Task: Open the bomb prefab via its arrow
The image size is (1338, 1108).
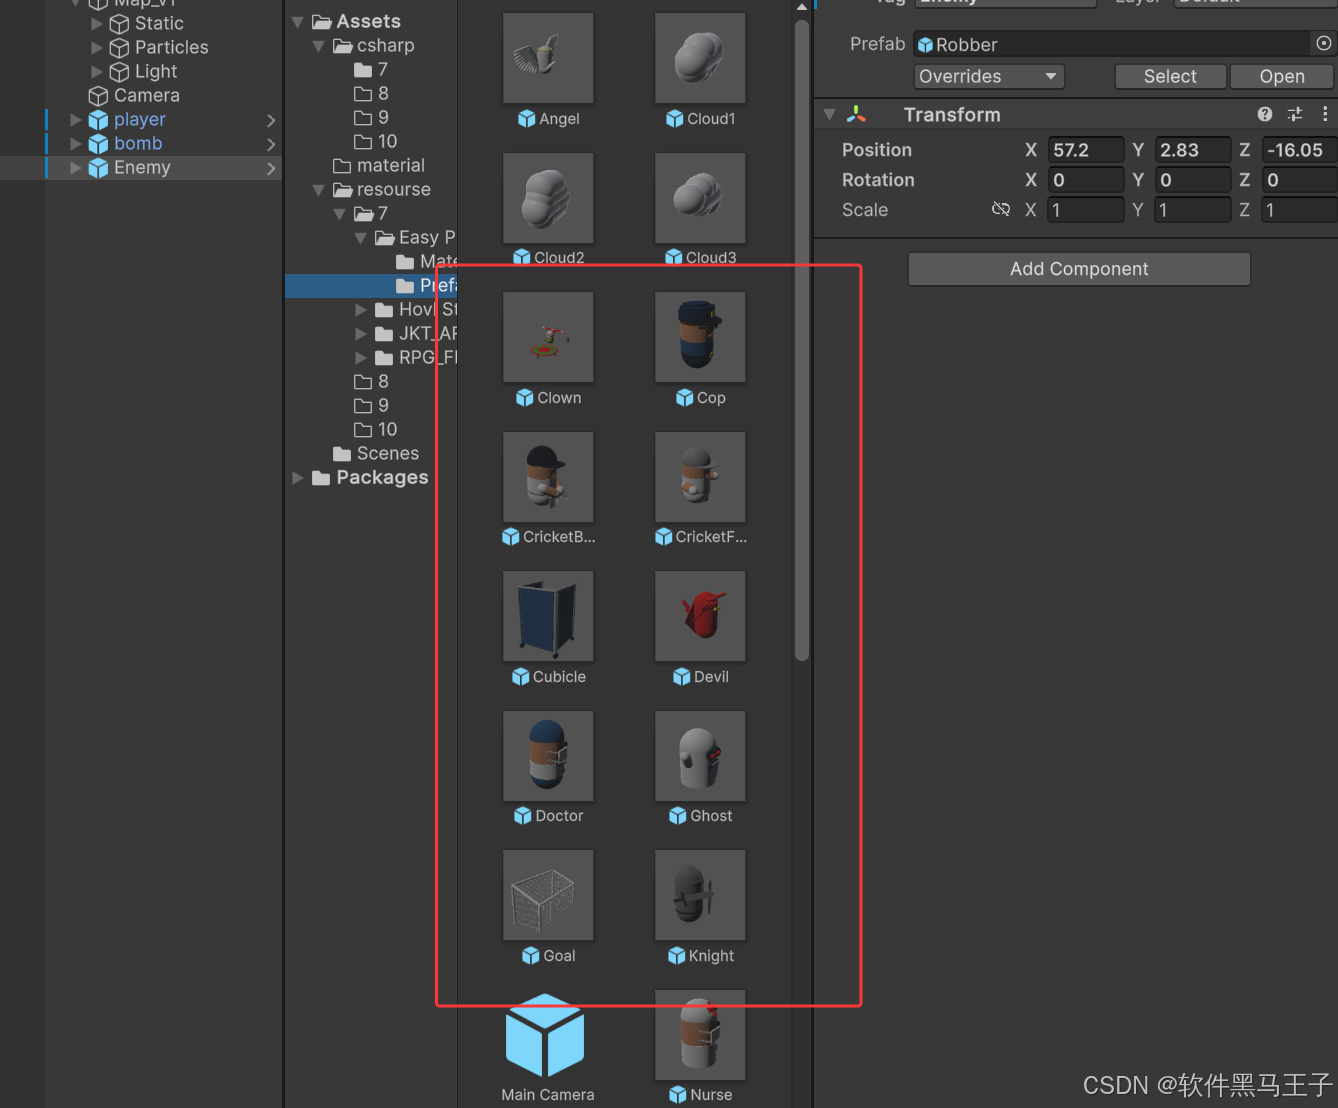Action: [x=271, y=144]
